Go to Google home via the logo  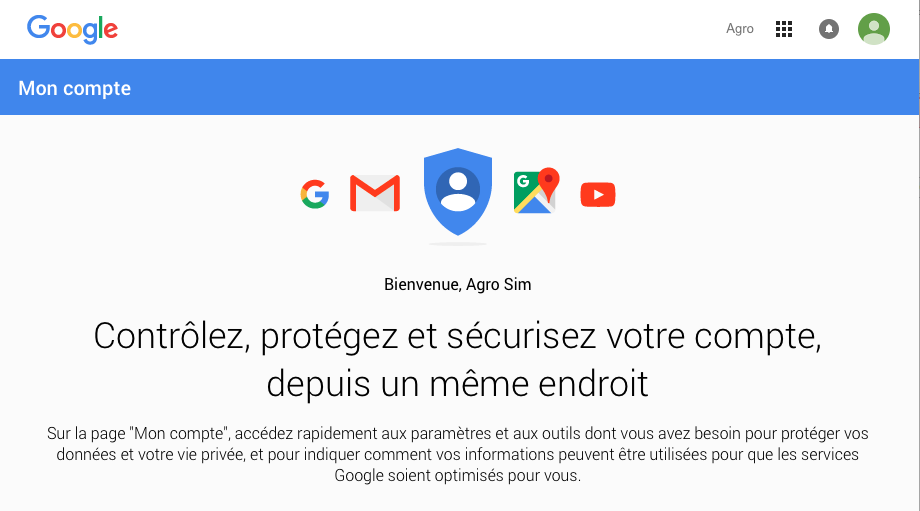coord(72,29)
